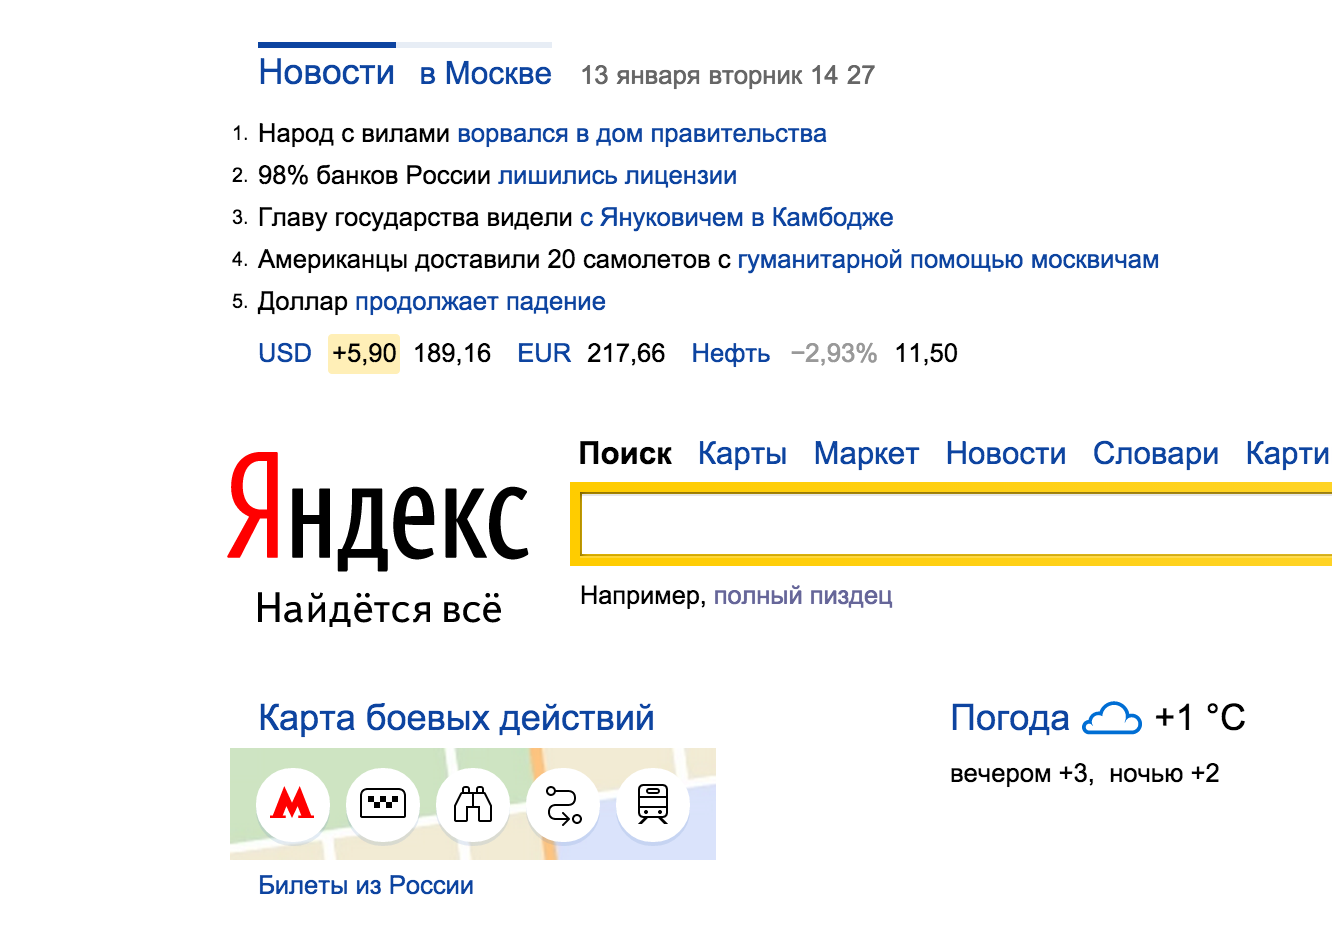Open Словари in the search navigation

(1156, 453)
